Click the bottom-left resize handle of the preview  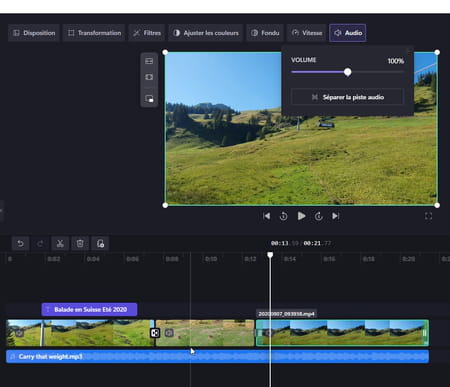[x=165, y=205]
